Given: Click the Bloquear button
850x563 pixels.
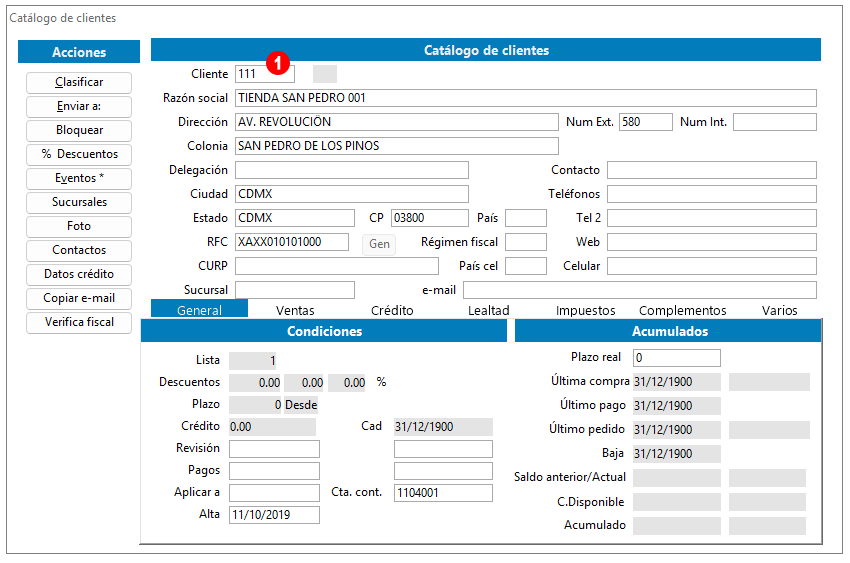Looking at the screenshot, I should point(79,131).
